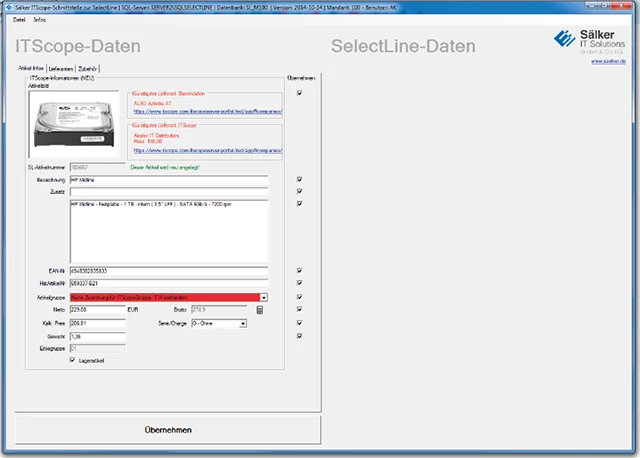This screenshot has width=640, height=458.
Task: Click the 'ALSO Actebis AT' supplier text
Action: pyautogui.click(x=153, y=103)
